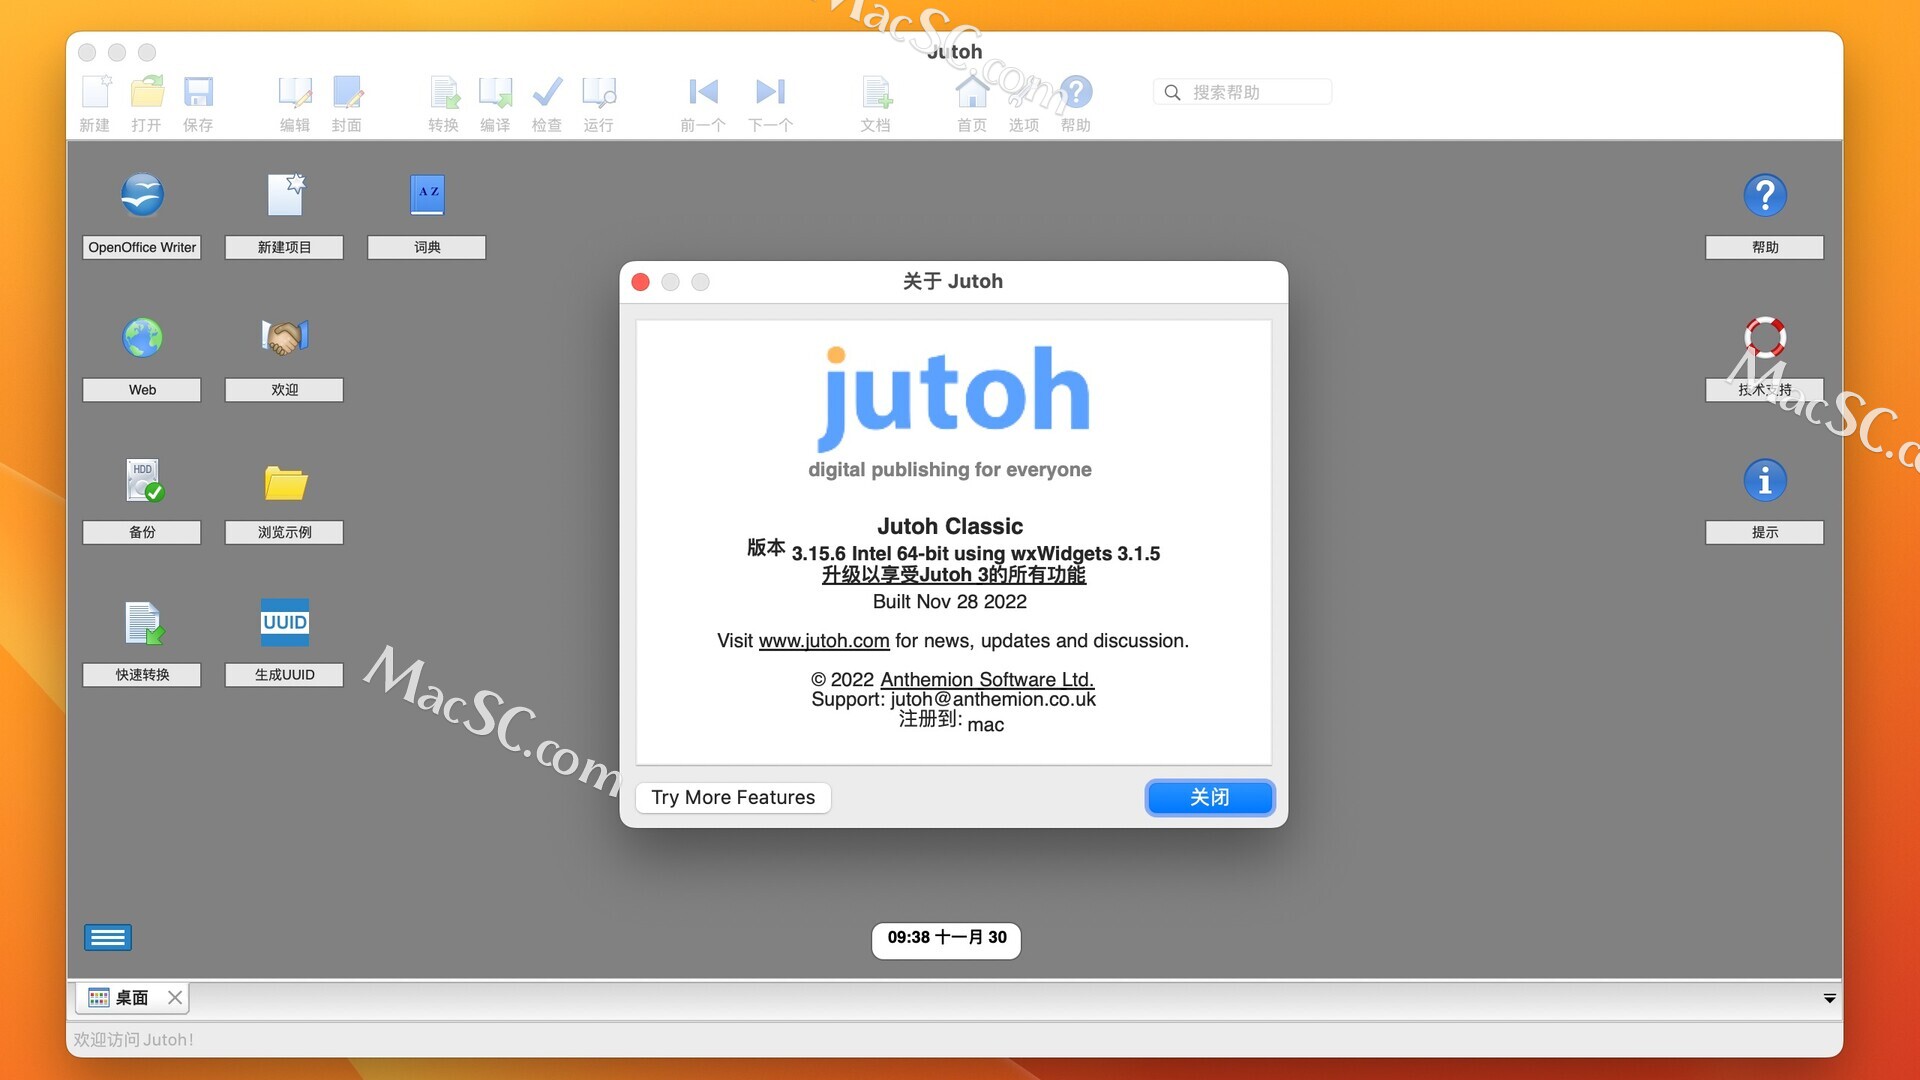The image size is (1920, 1080).
Task: Select the 桌面 tab
Action: 131,998
